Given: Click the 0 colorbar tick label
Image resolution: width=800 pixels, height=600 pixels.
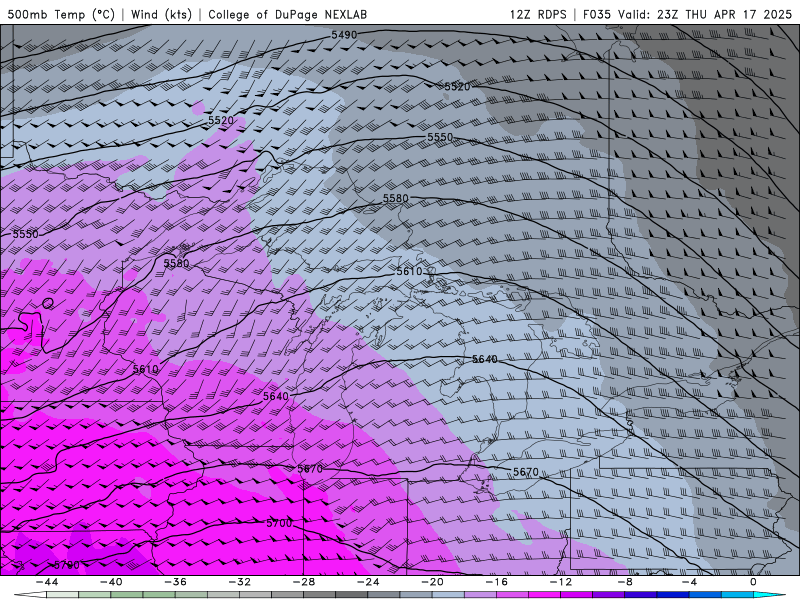Looking at the screenshot, I should [x=754, y=582].
